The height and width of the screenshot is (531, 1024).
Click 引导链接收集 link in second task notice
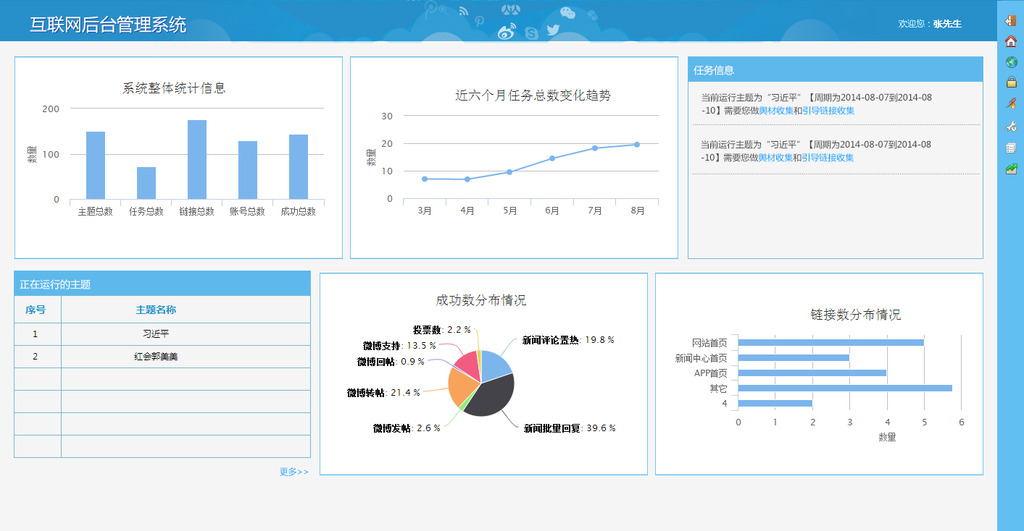click(828, 157)
